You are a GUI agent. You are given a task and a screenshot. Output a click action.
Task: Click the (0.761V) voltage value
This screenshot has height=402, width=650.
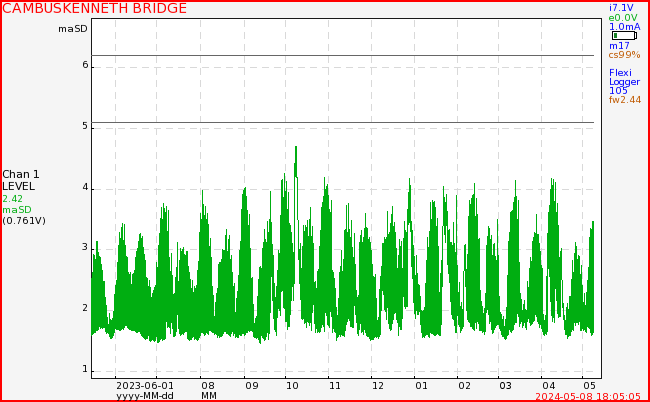[24, 221]
